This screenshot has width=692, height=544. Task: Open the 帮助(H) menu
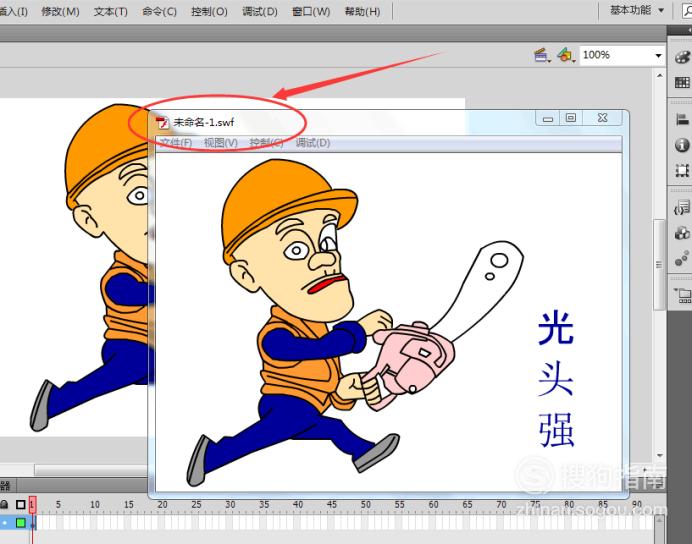[362, 11]
